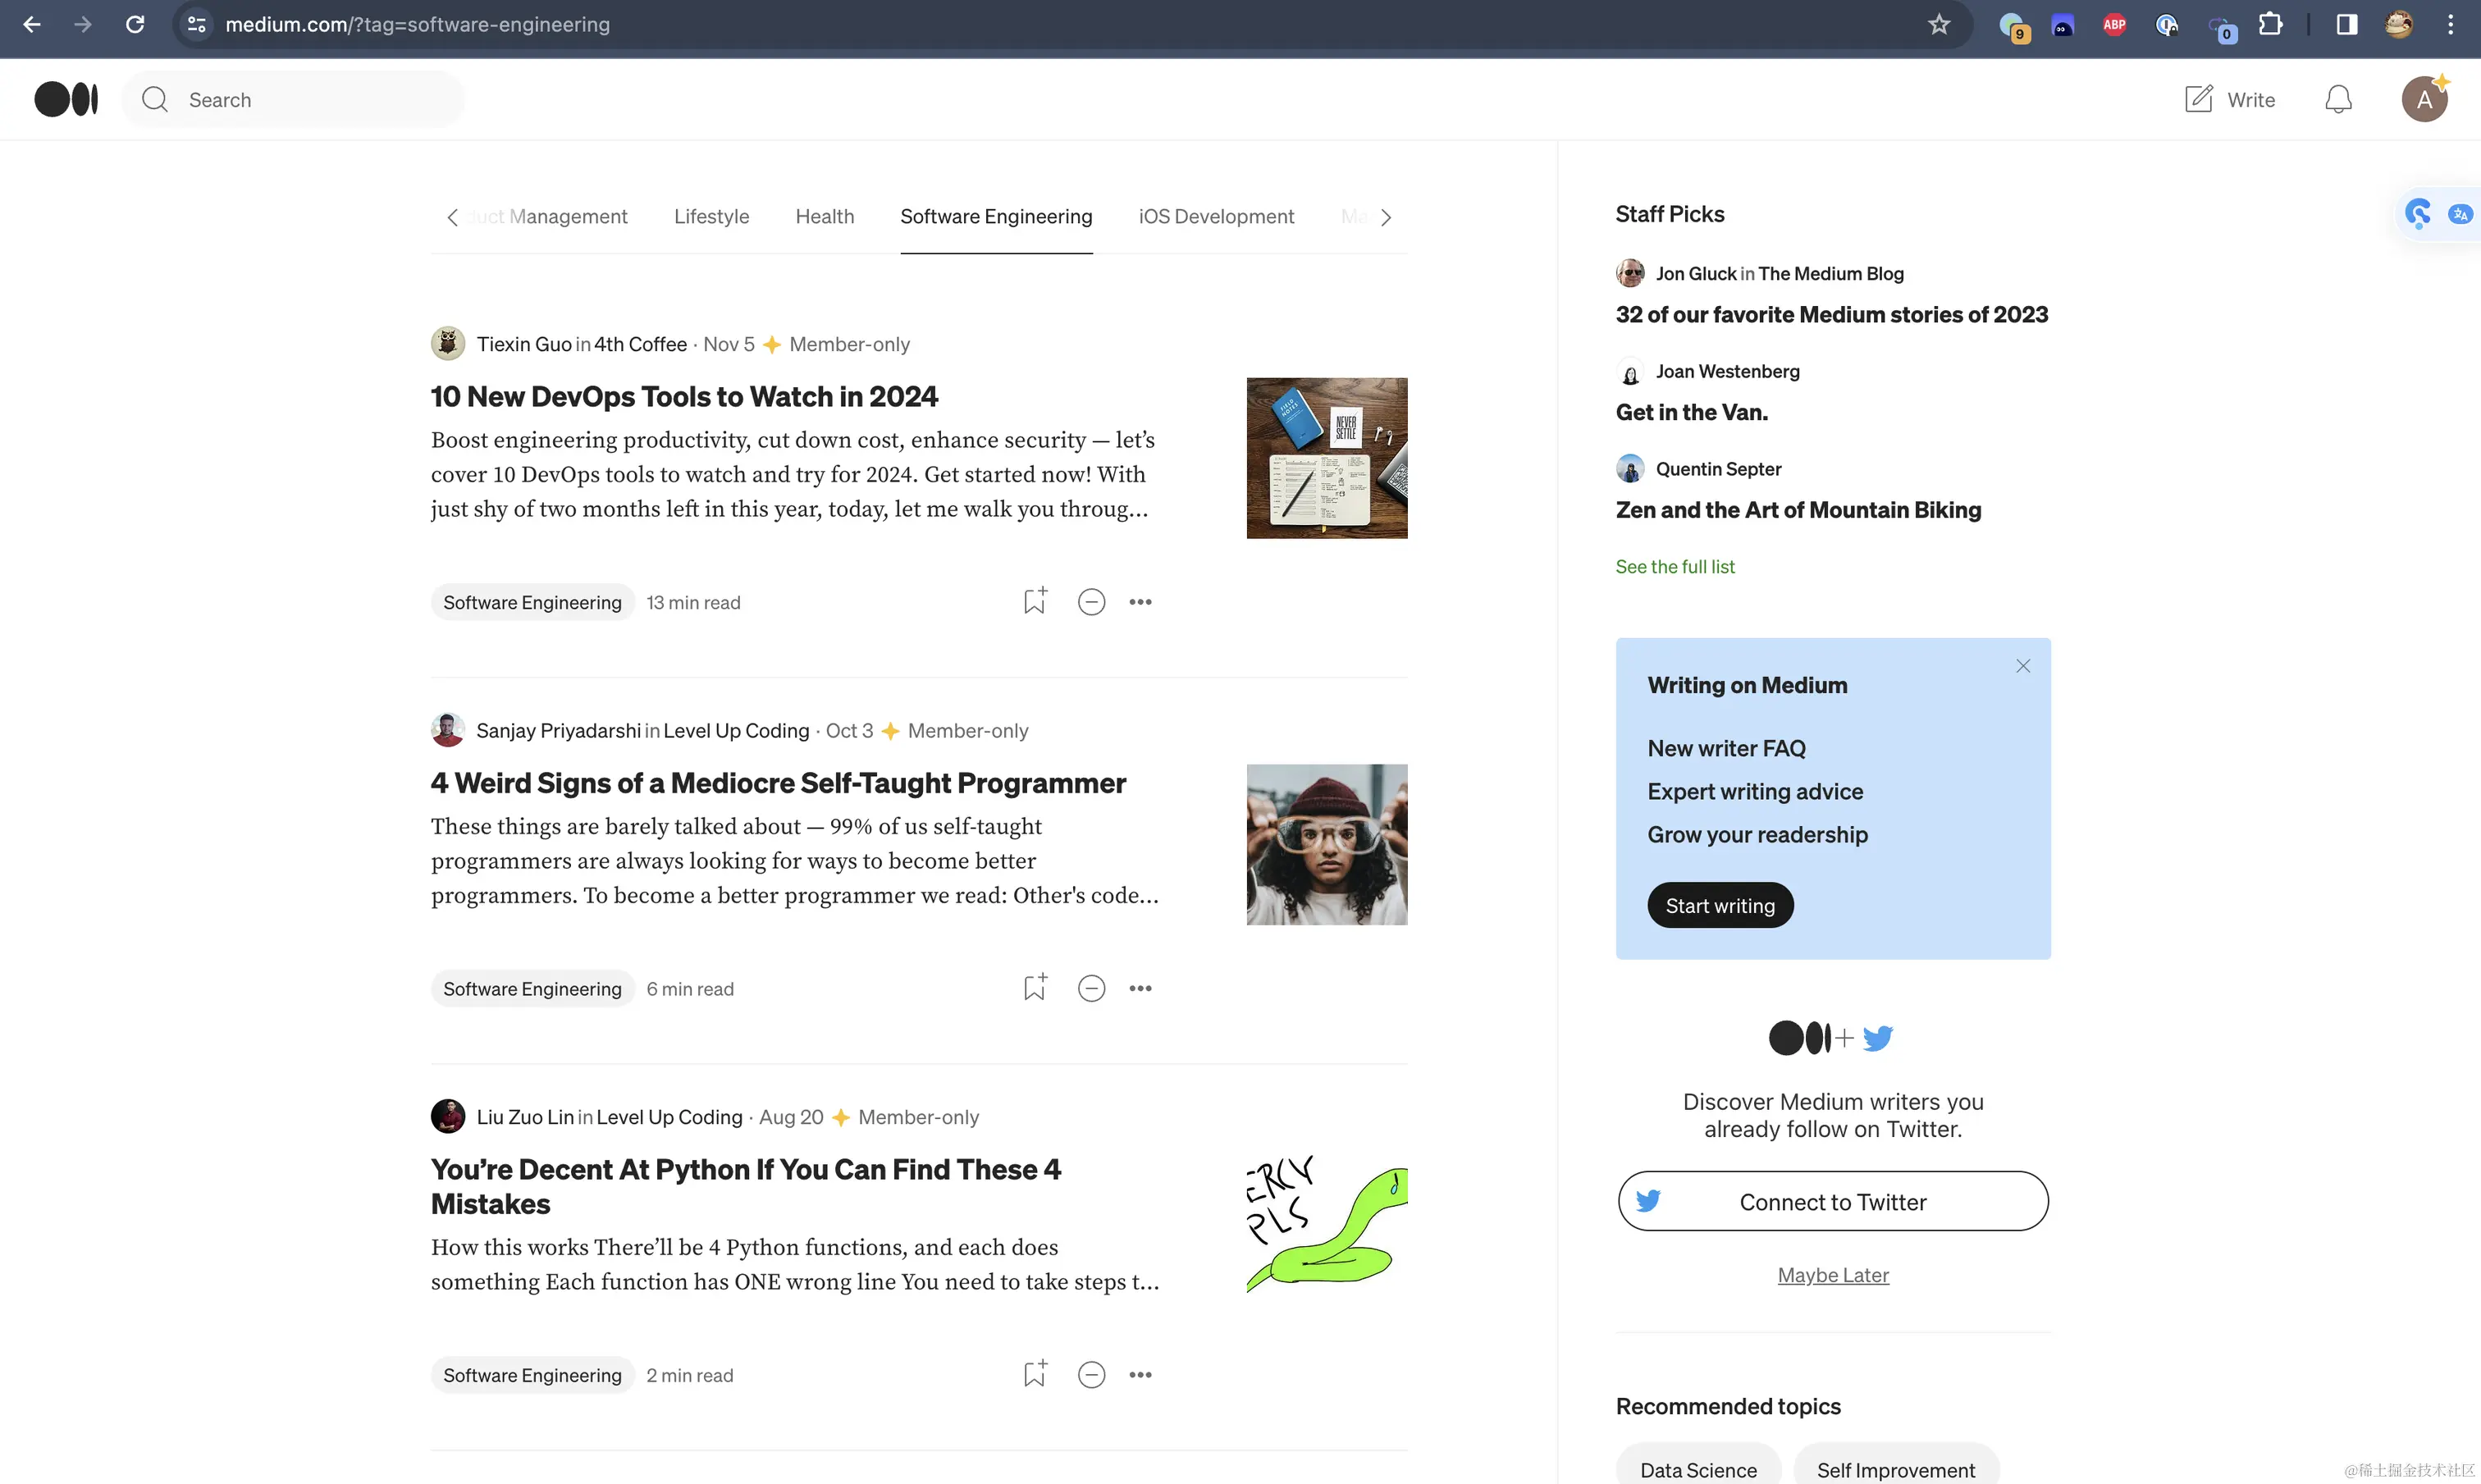The width and height of the screenshot is (2481, 1484).
Task: Select the Lifestyle topic tab
Action: 711,216
